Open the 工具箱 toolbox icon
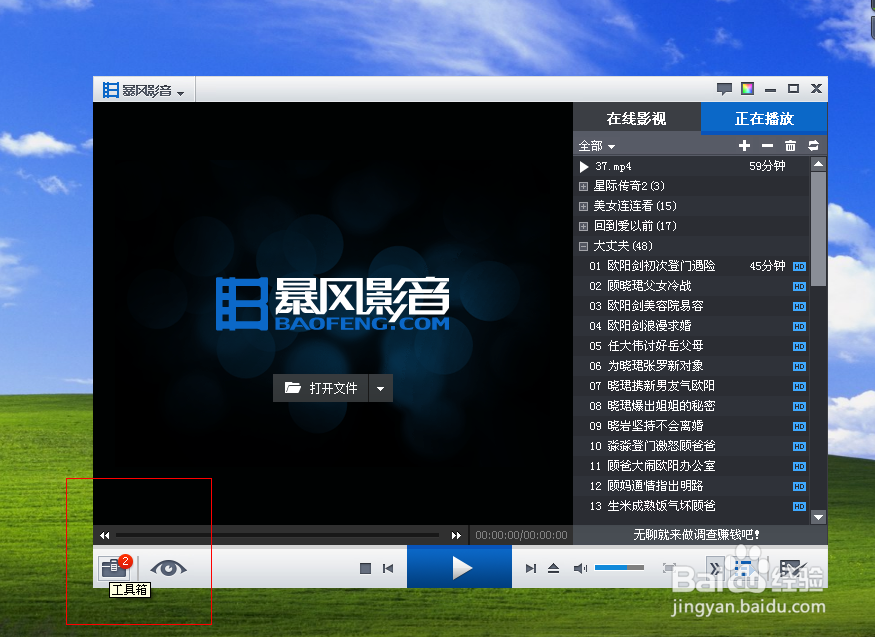This screenshot has height=637, width=875. point(114,568)
